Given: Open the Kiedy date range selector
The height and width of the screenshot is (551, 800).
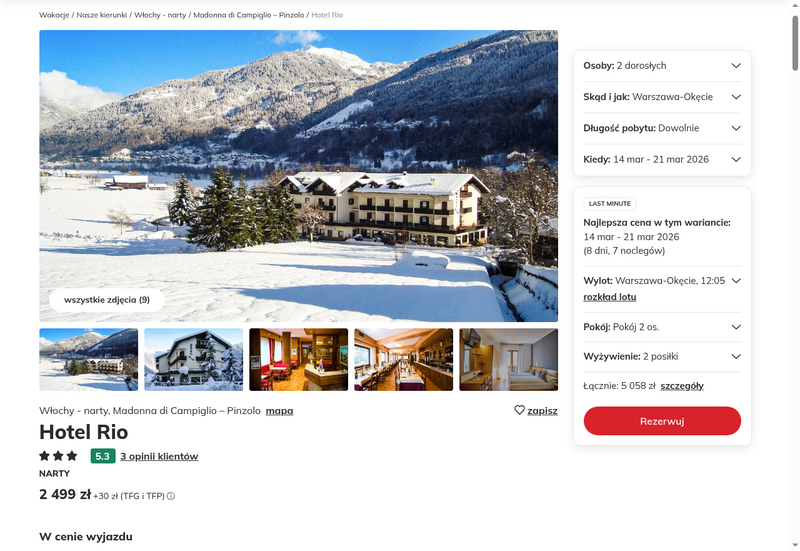Looking at the screenshot, I should point(662,159).
